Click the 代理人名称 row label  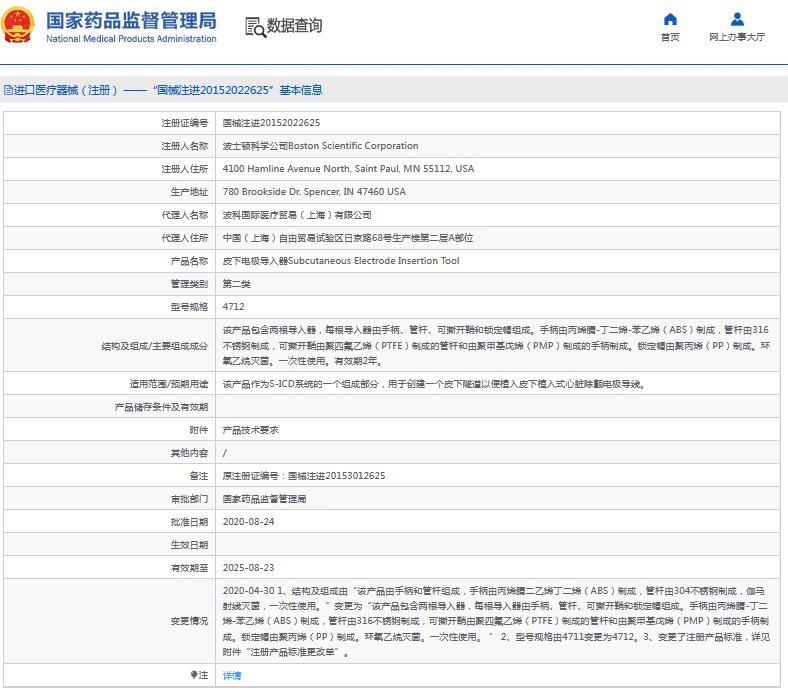tap(184, 215)
